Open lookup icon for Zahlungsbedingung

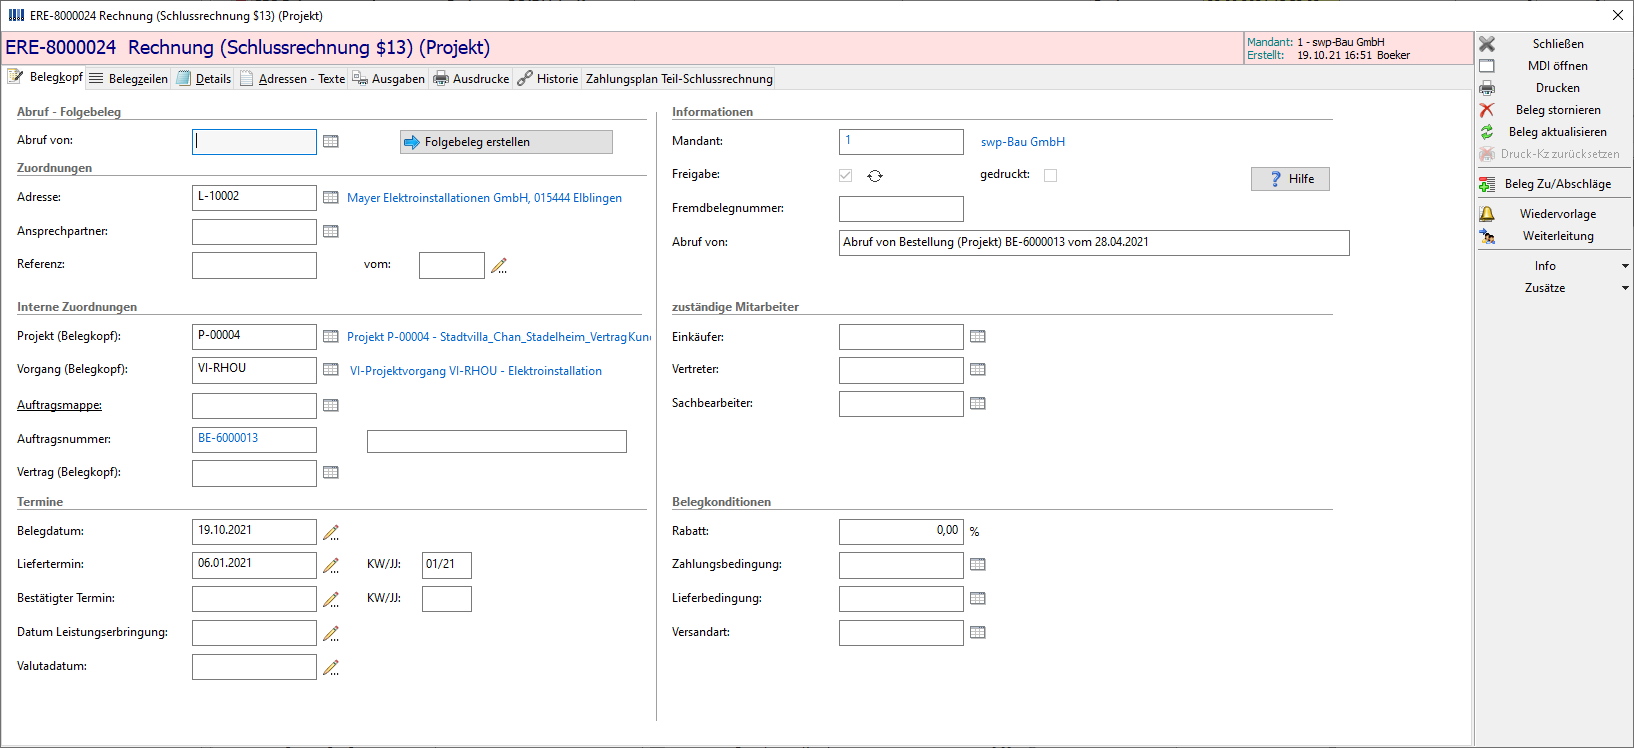[x=978, y=565]
